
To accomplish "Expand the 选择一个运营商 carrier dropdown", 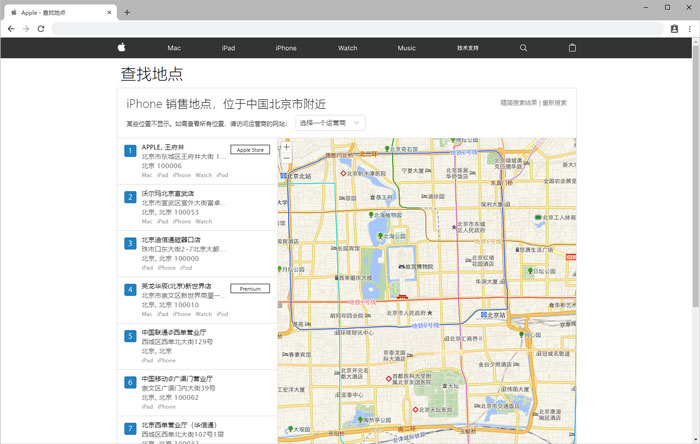I will 330,123.
